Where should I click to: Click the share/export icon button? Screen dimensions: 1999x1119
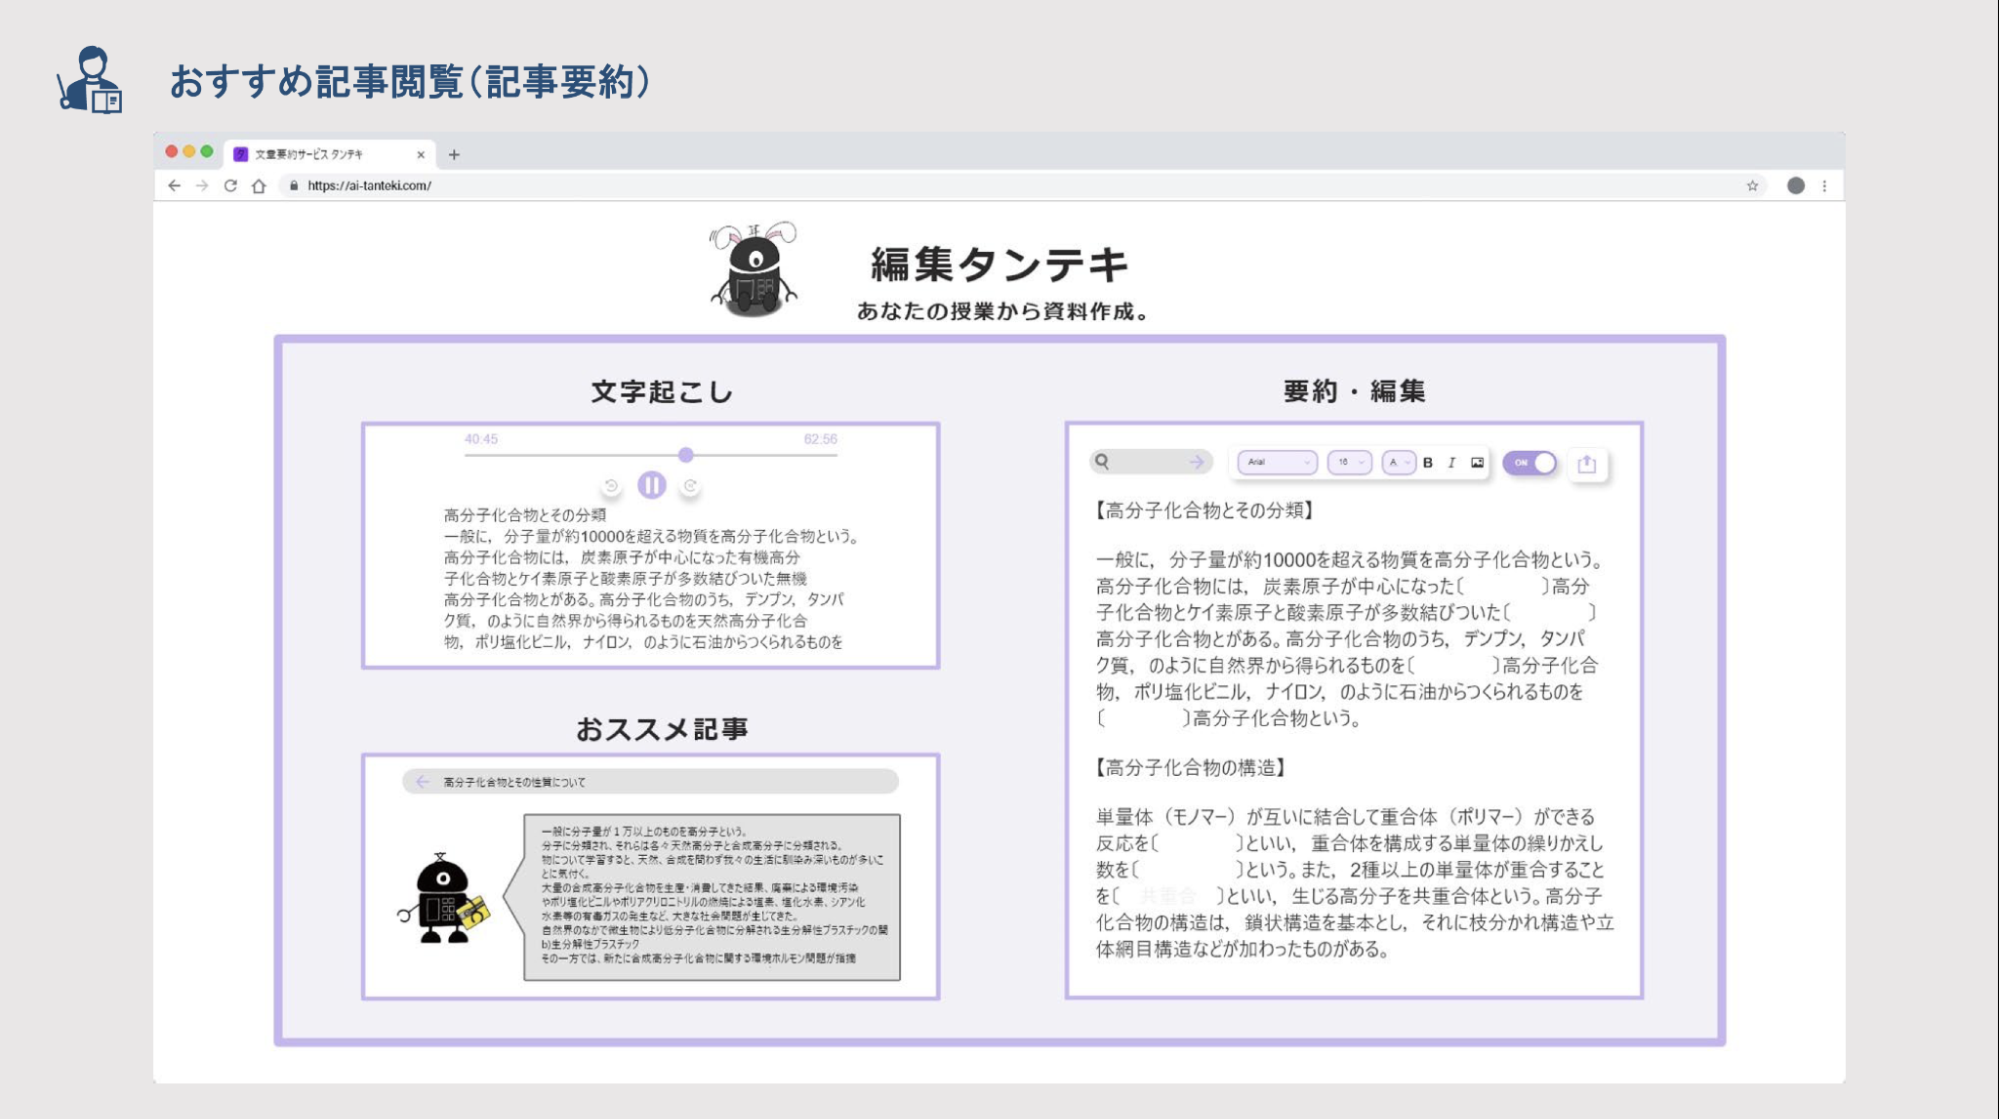1586,463
